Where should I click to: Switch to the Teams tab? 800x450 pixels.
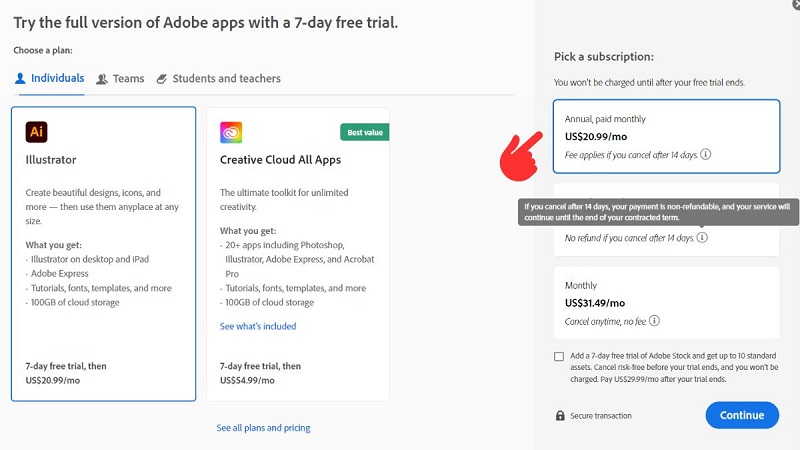(120, 79)
